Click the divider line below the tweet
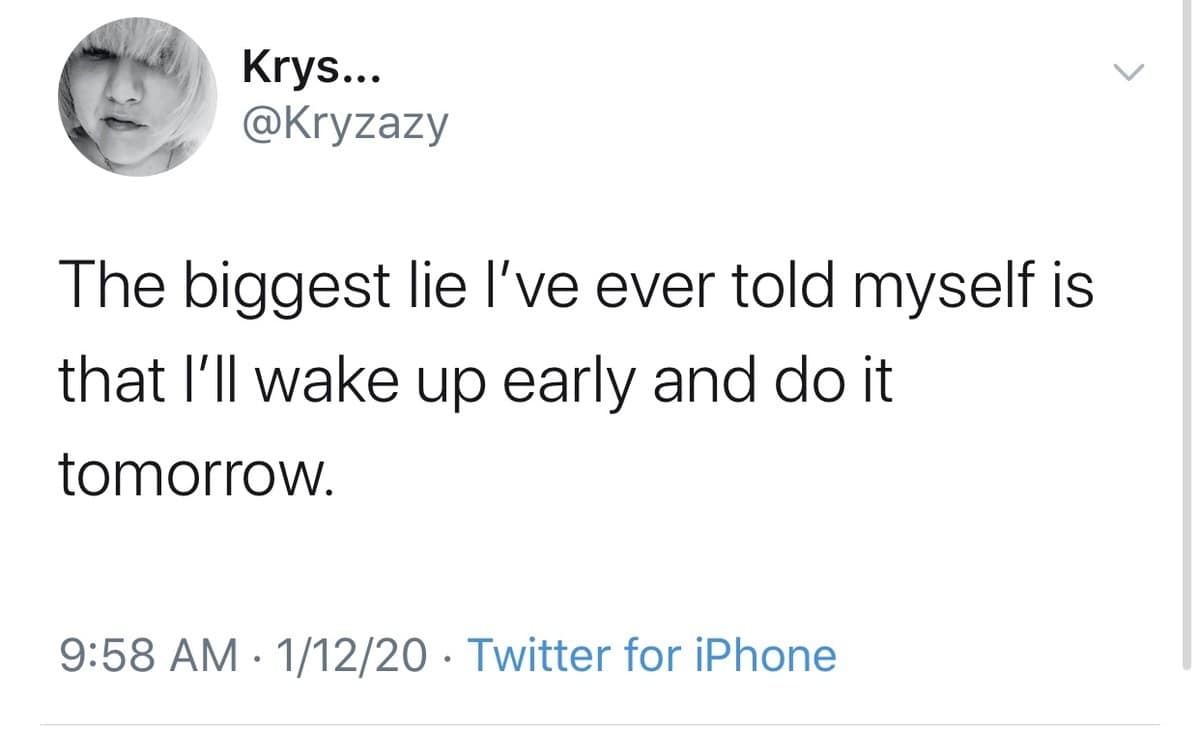1200x729 pixels. click(600, 723)
